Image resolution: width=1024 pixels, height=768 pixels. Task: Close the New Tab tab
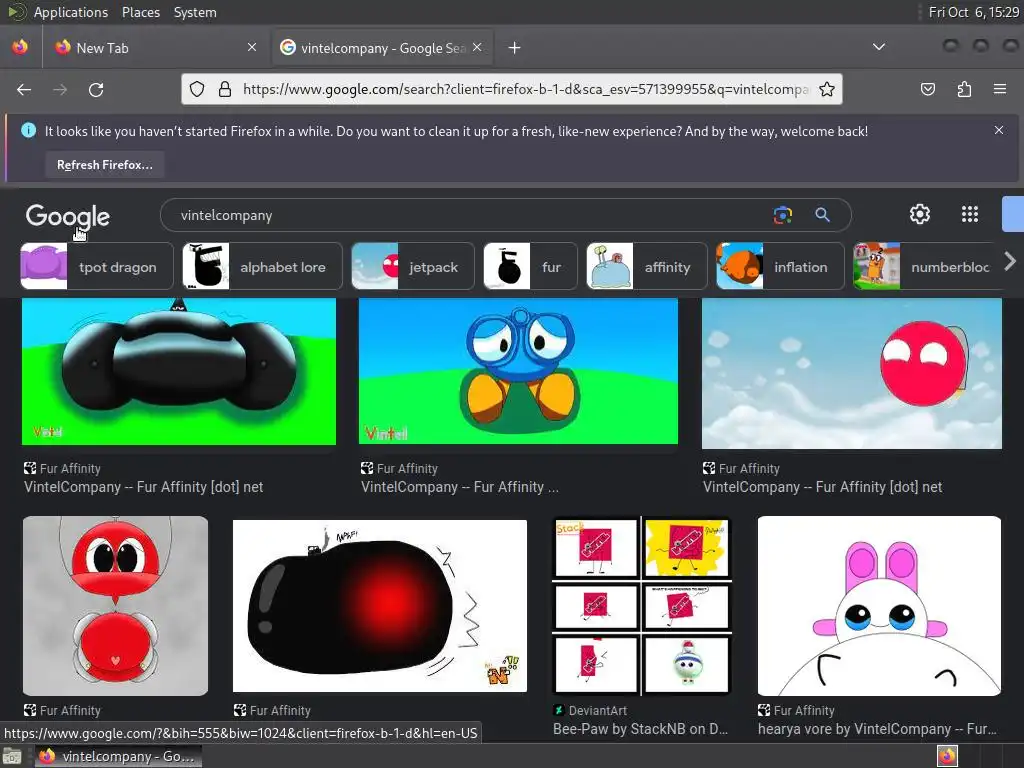click(x=252, y=47)
